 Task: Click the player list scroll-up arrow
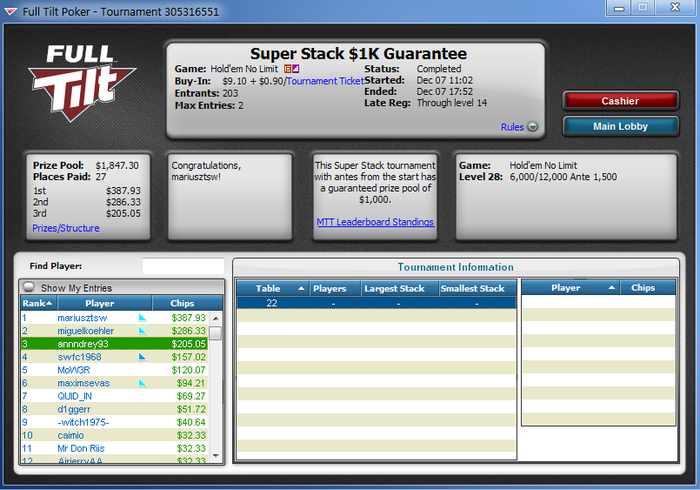pos(216,319)
